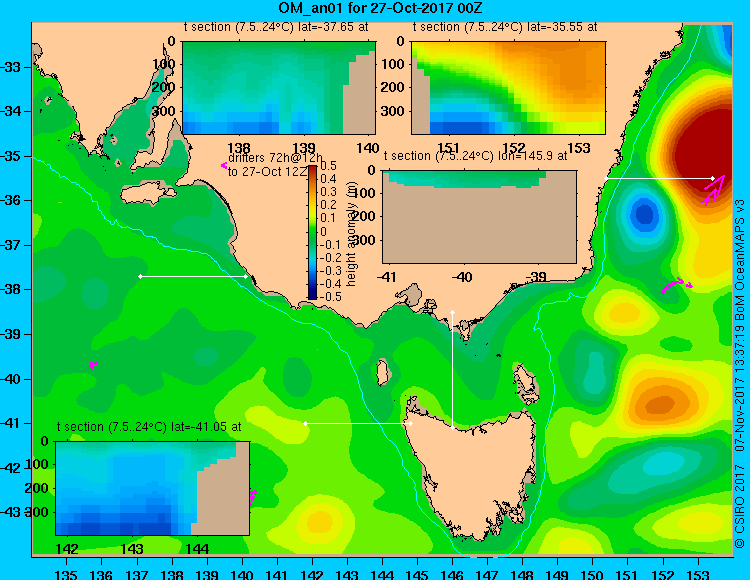The height and width of the screenshot is (580, 750).
Task: Click the "152" axis label of the lat=-35.55 inset
Action: tap(513, 149)
